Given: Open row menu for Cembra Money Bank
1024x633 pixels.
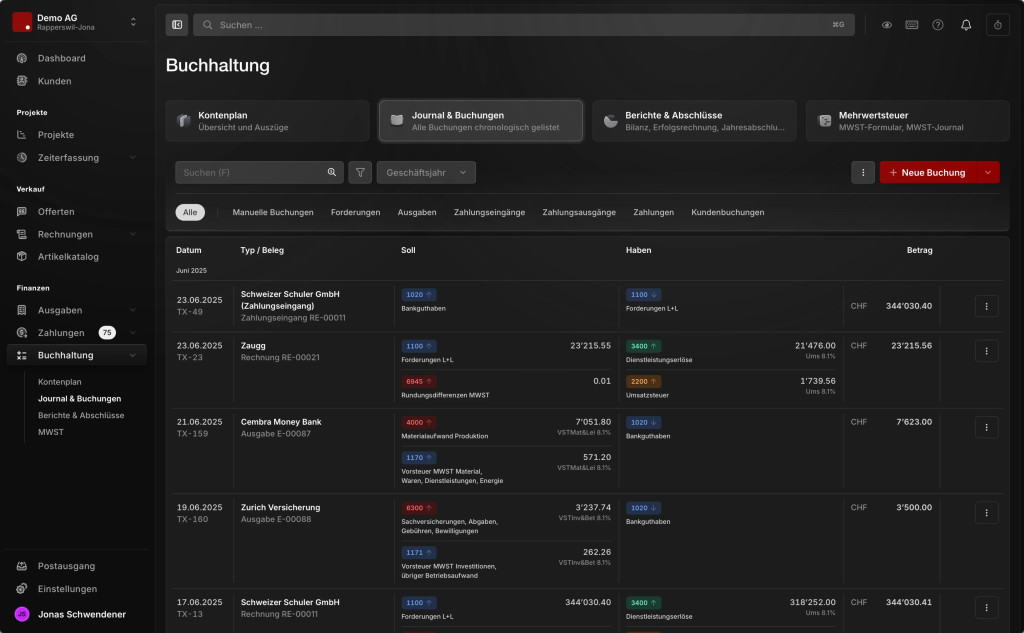Looking at the screenshot, I should point(986,427).
